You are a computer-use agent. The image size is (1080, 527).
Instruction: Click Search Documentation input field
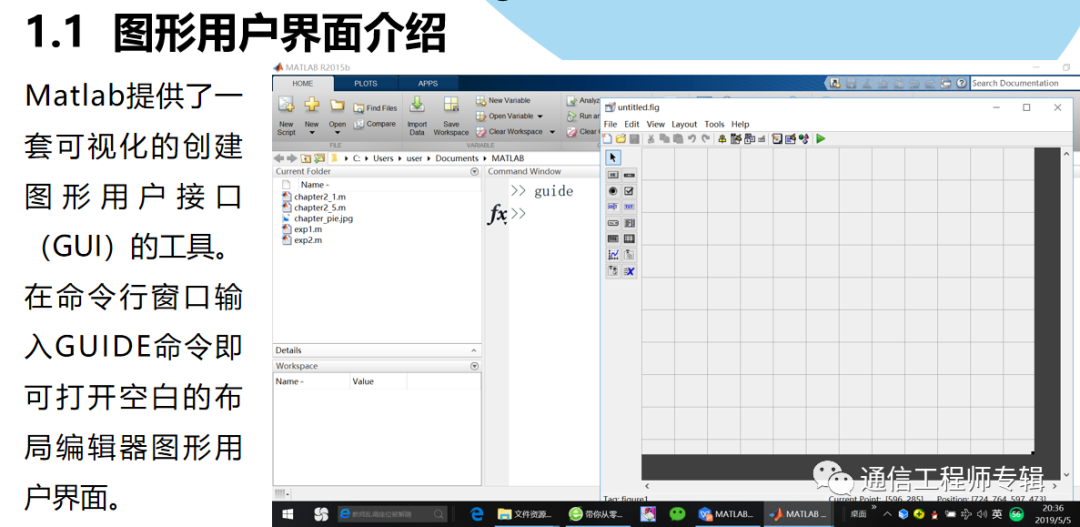click(1025, 83)
